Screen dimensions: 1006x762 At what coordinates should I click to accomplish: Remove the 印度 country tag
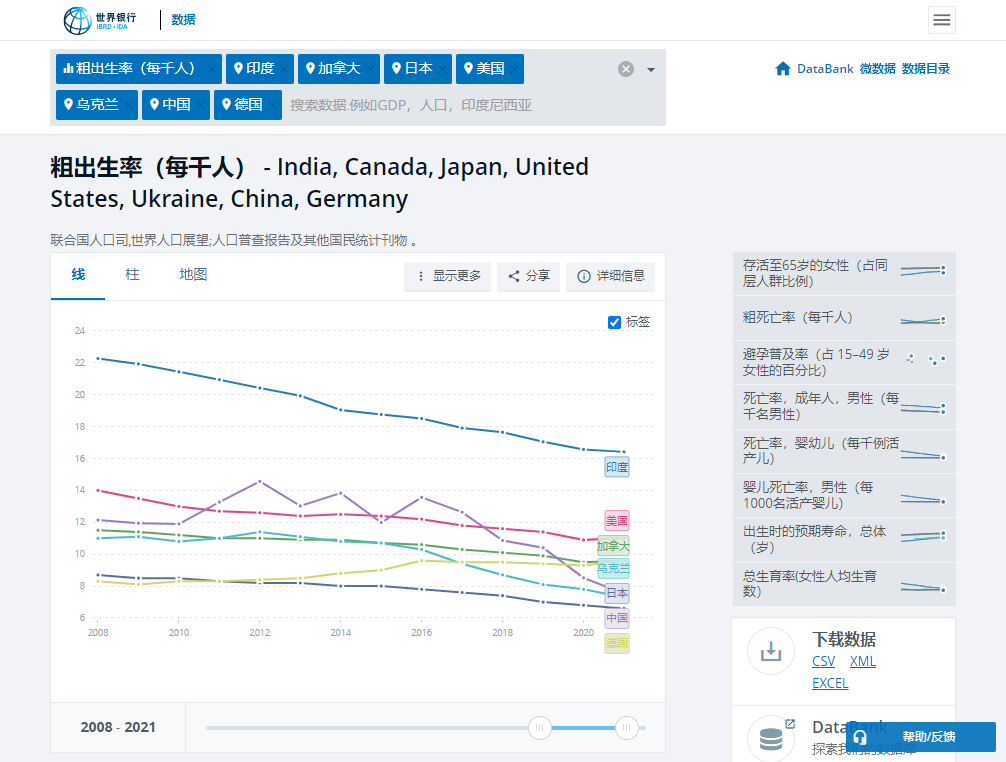(x=284, y=69)
